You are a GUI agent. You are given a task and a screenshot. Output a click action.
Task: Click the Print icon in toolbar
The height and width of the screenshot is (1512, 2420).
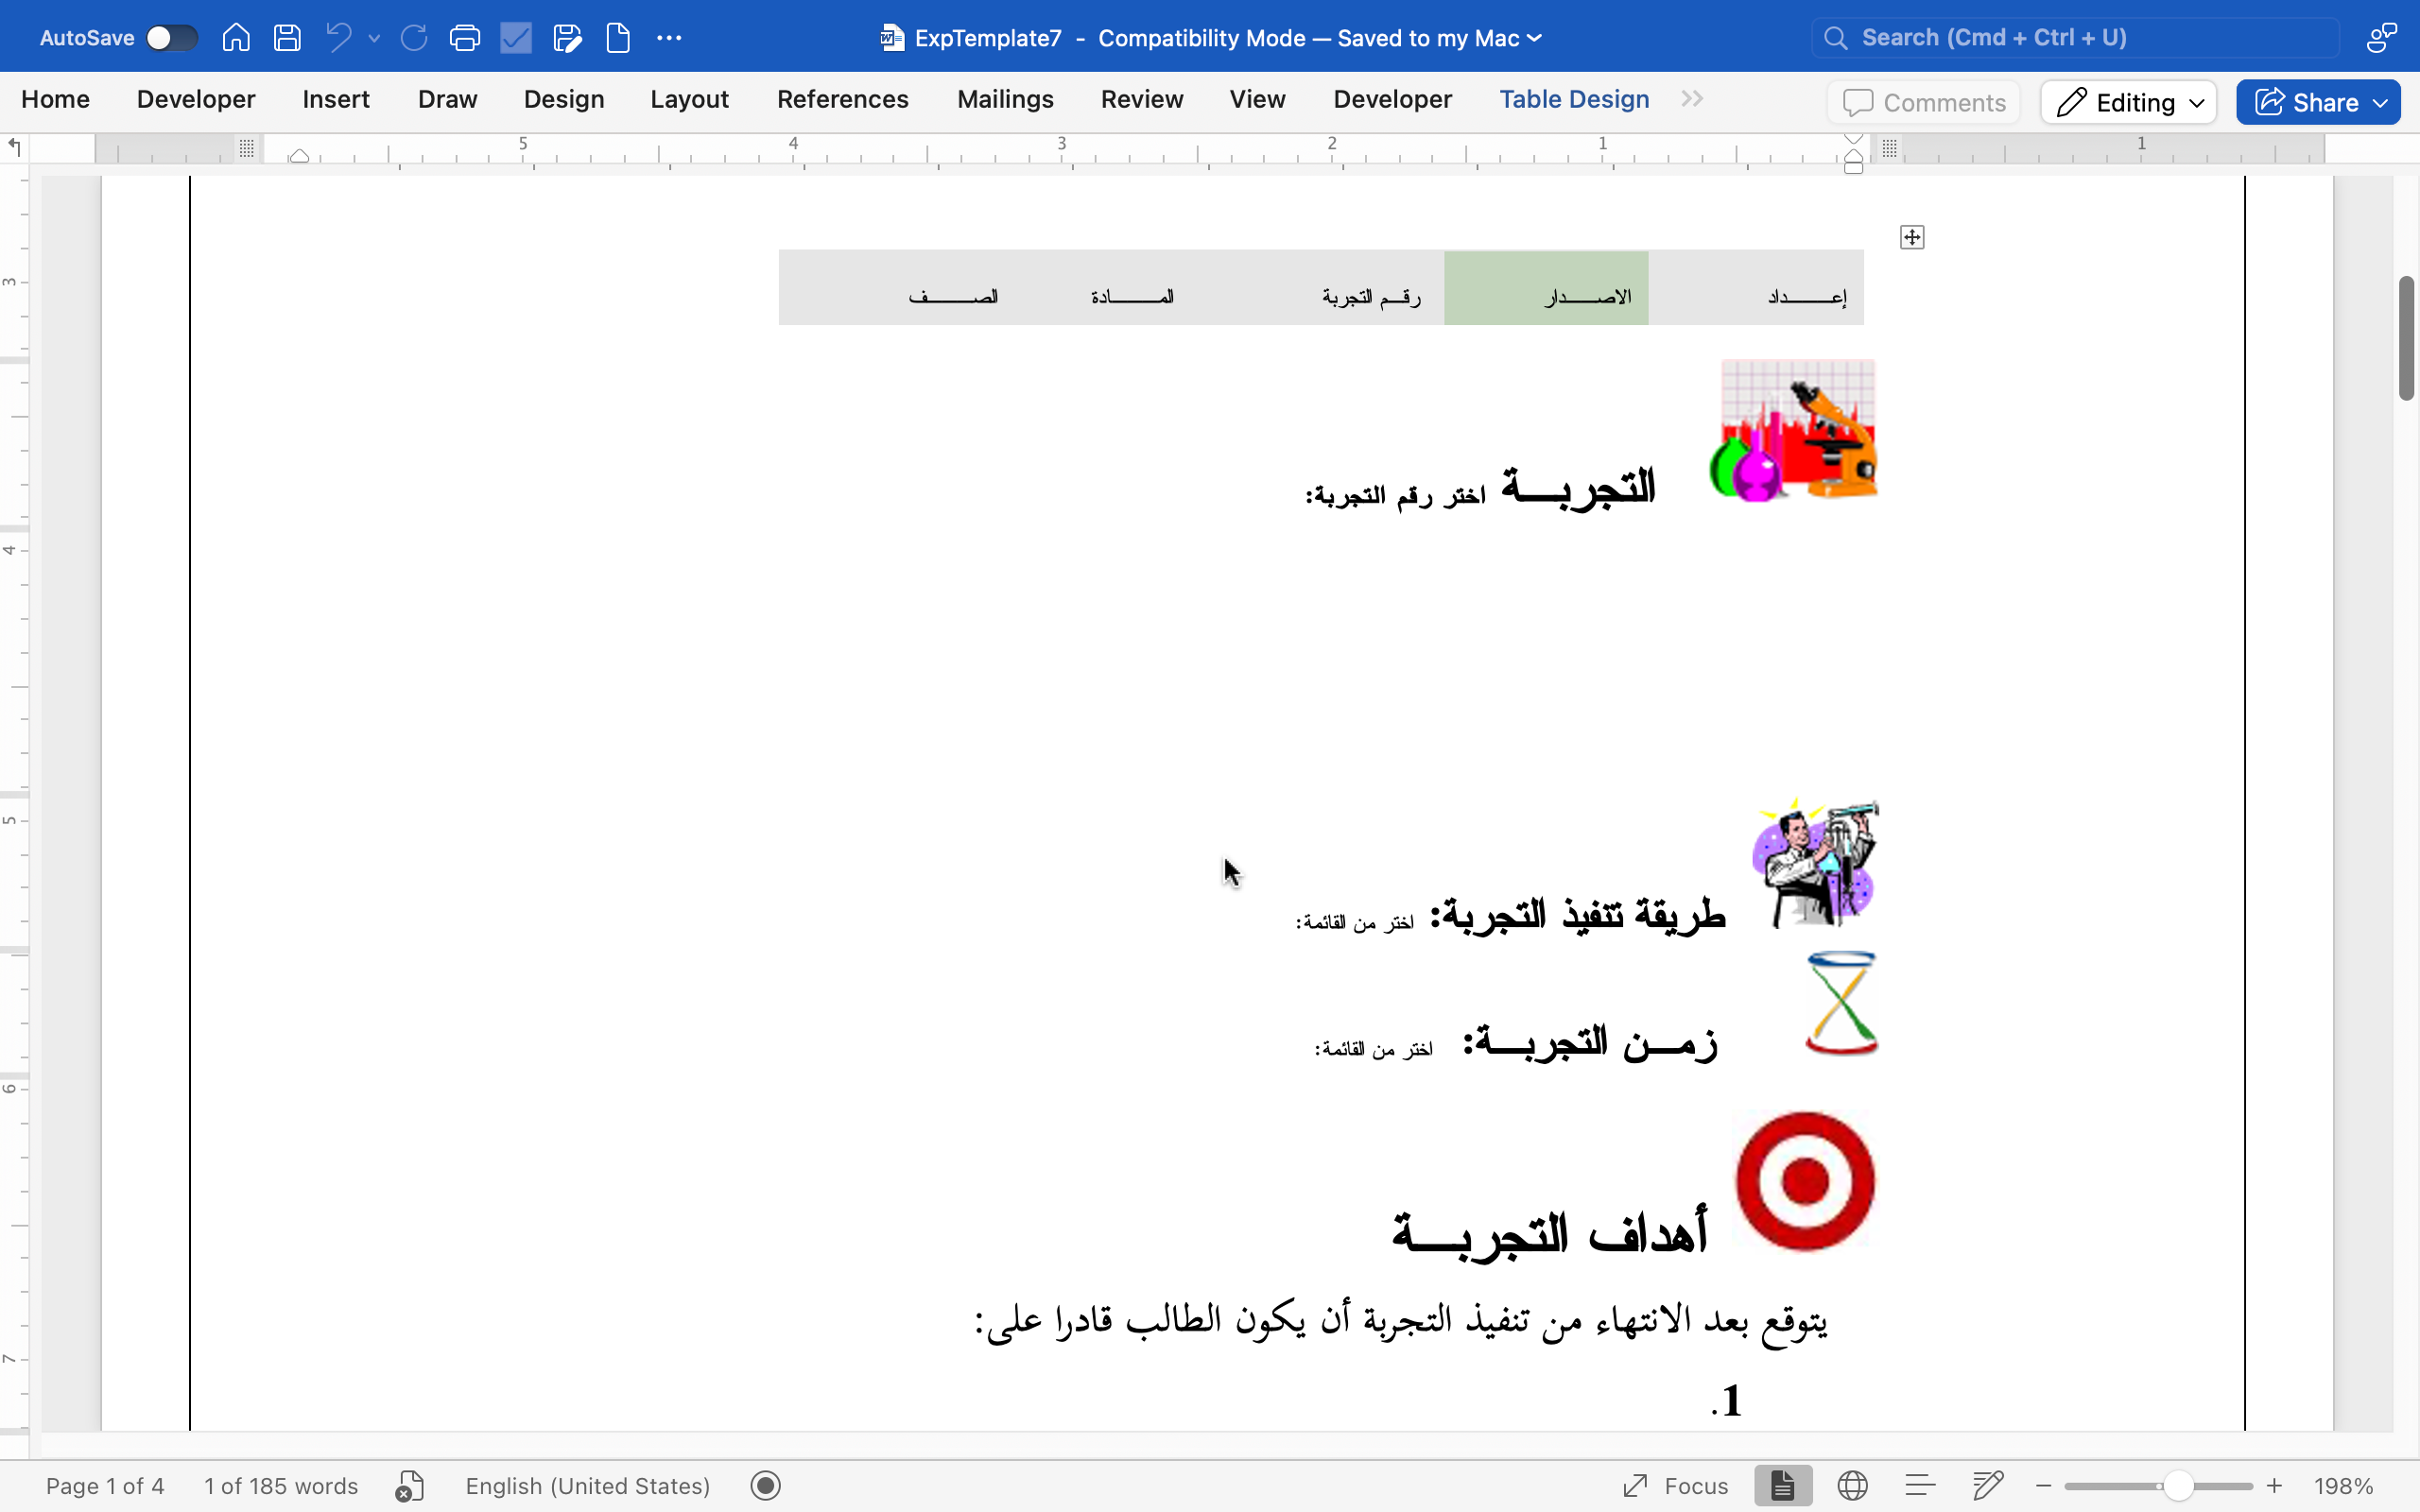pyautogui.click(x=465, y=38)
